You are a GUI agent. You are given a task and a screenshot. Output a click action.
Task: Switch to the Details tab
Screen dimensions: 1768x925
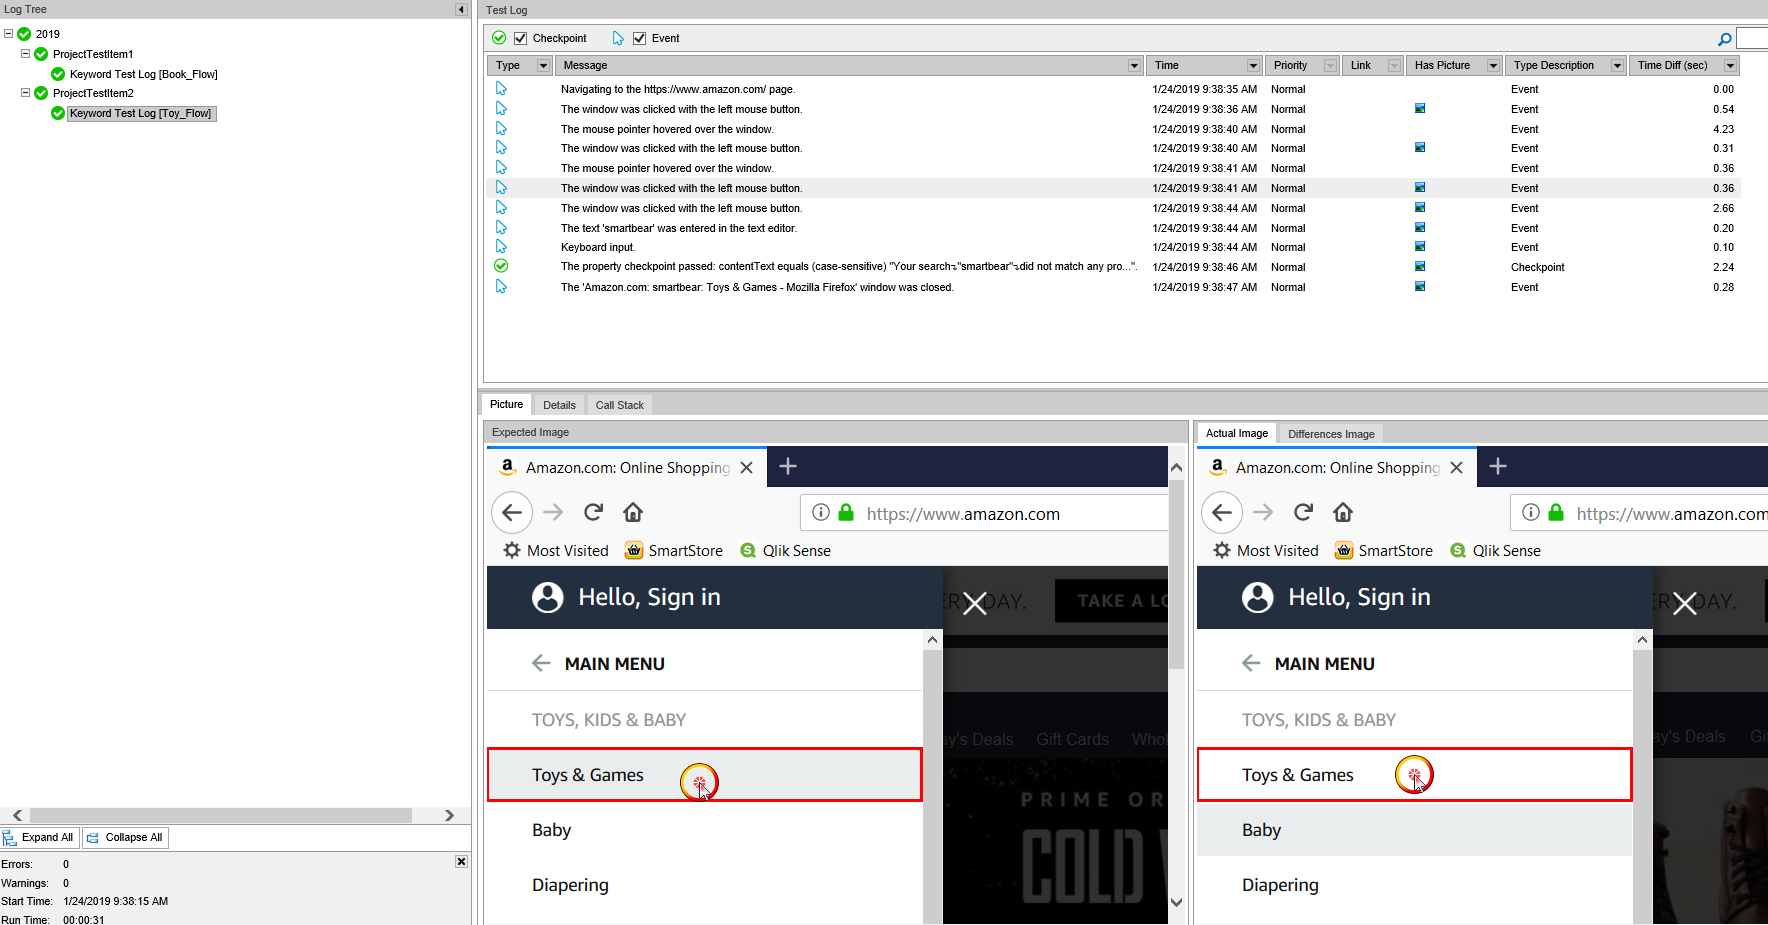(559, 405)
